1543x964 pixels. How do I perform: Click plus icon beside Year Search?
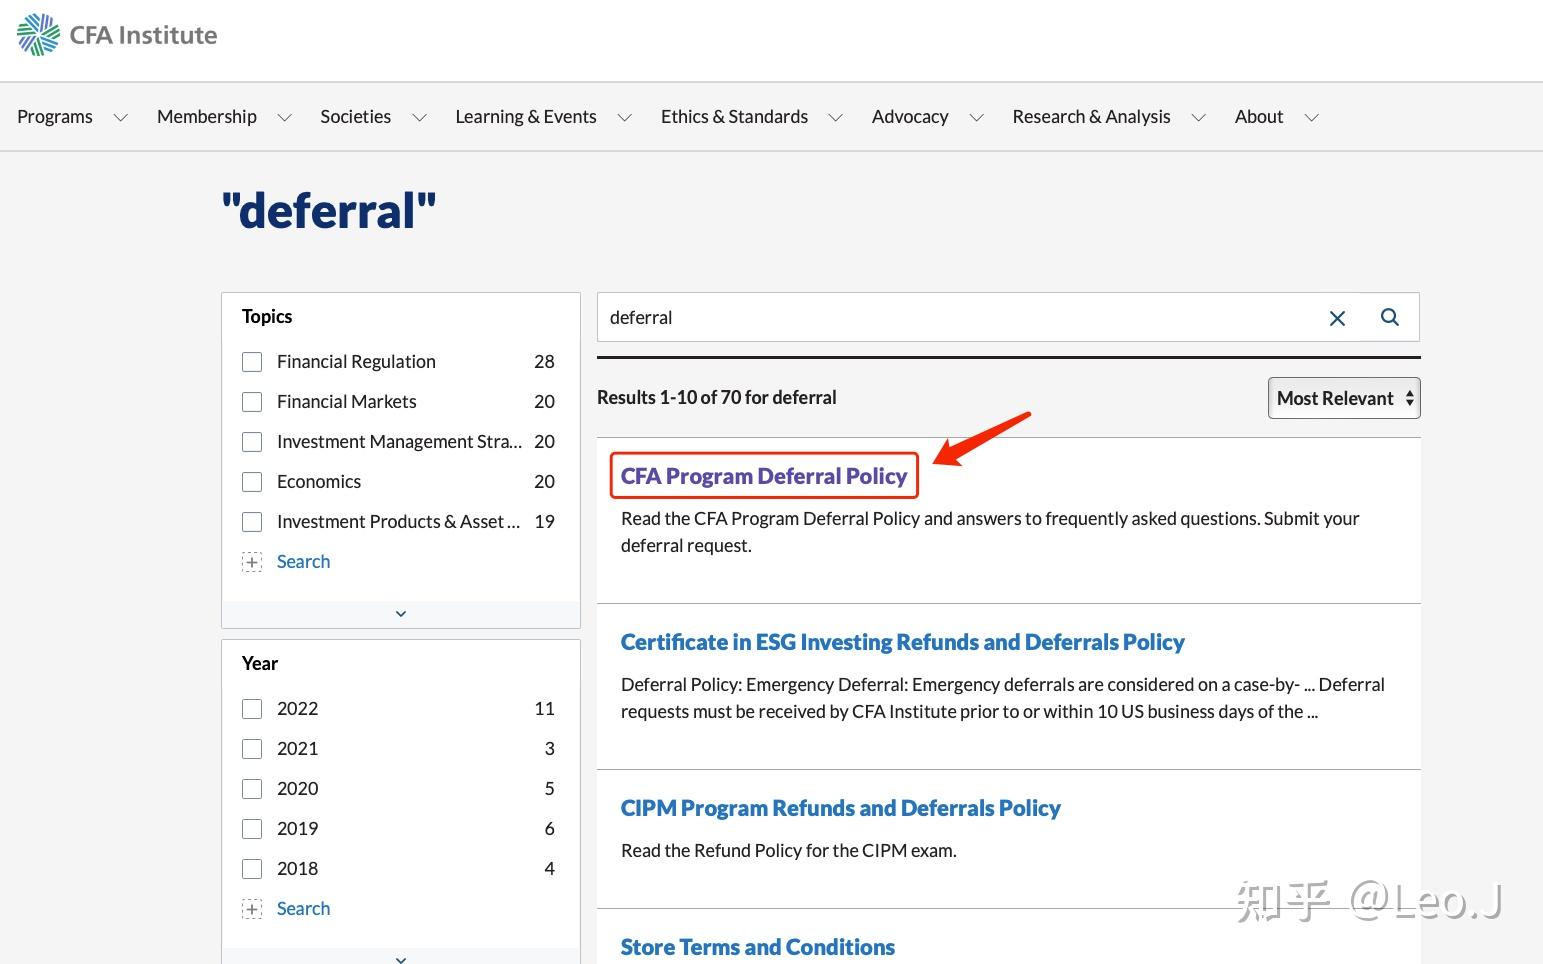point(252,909)
